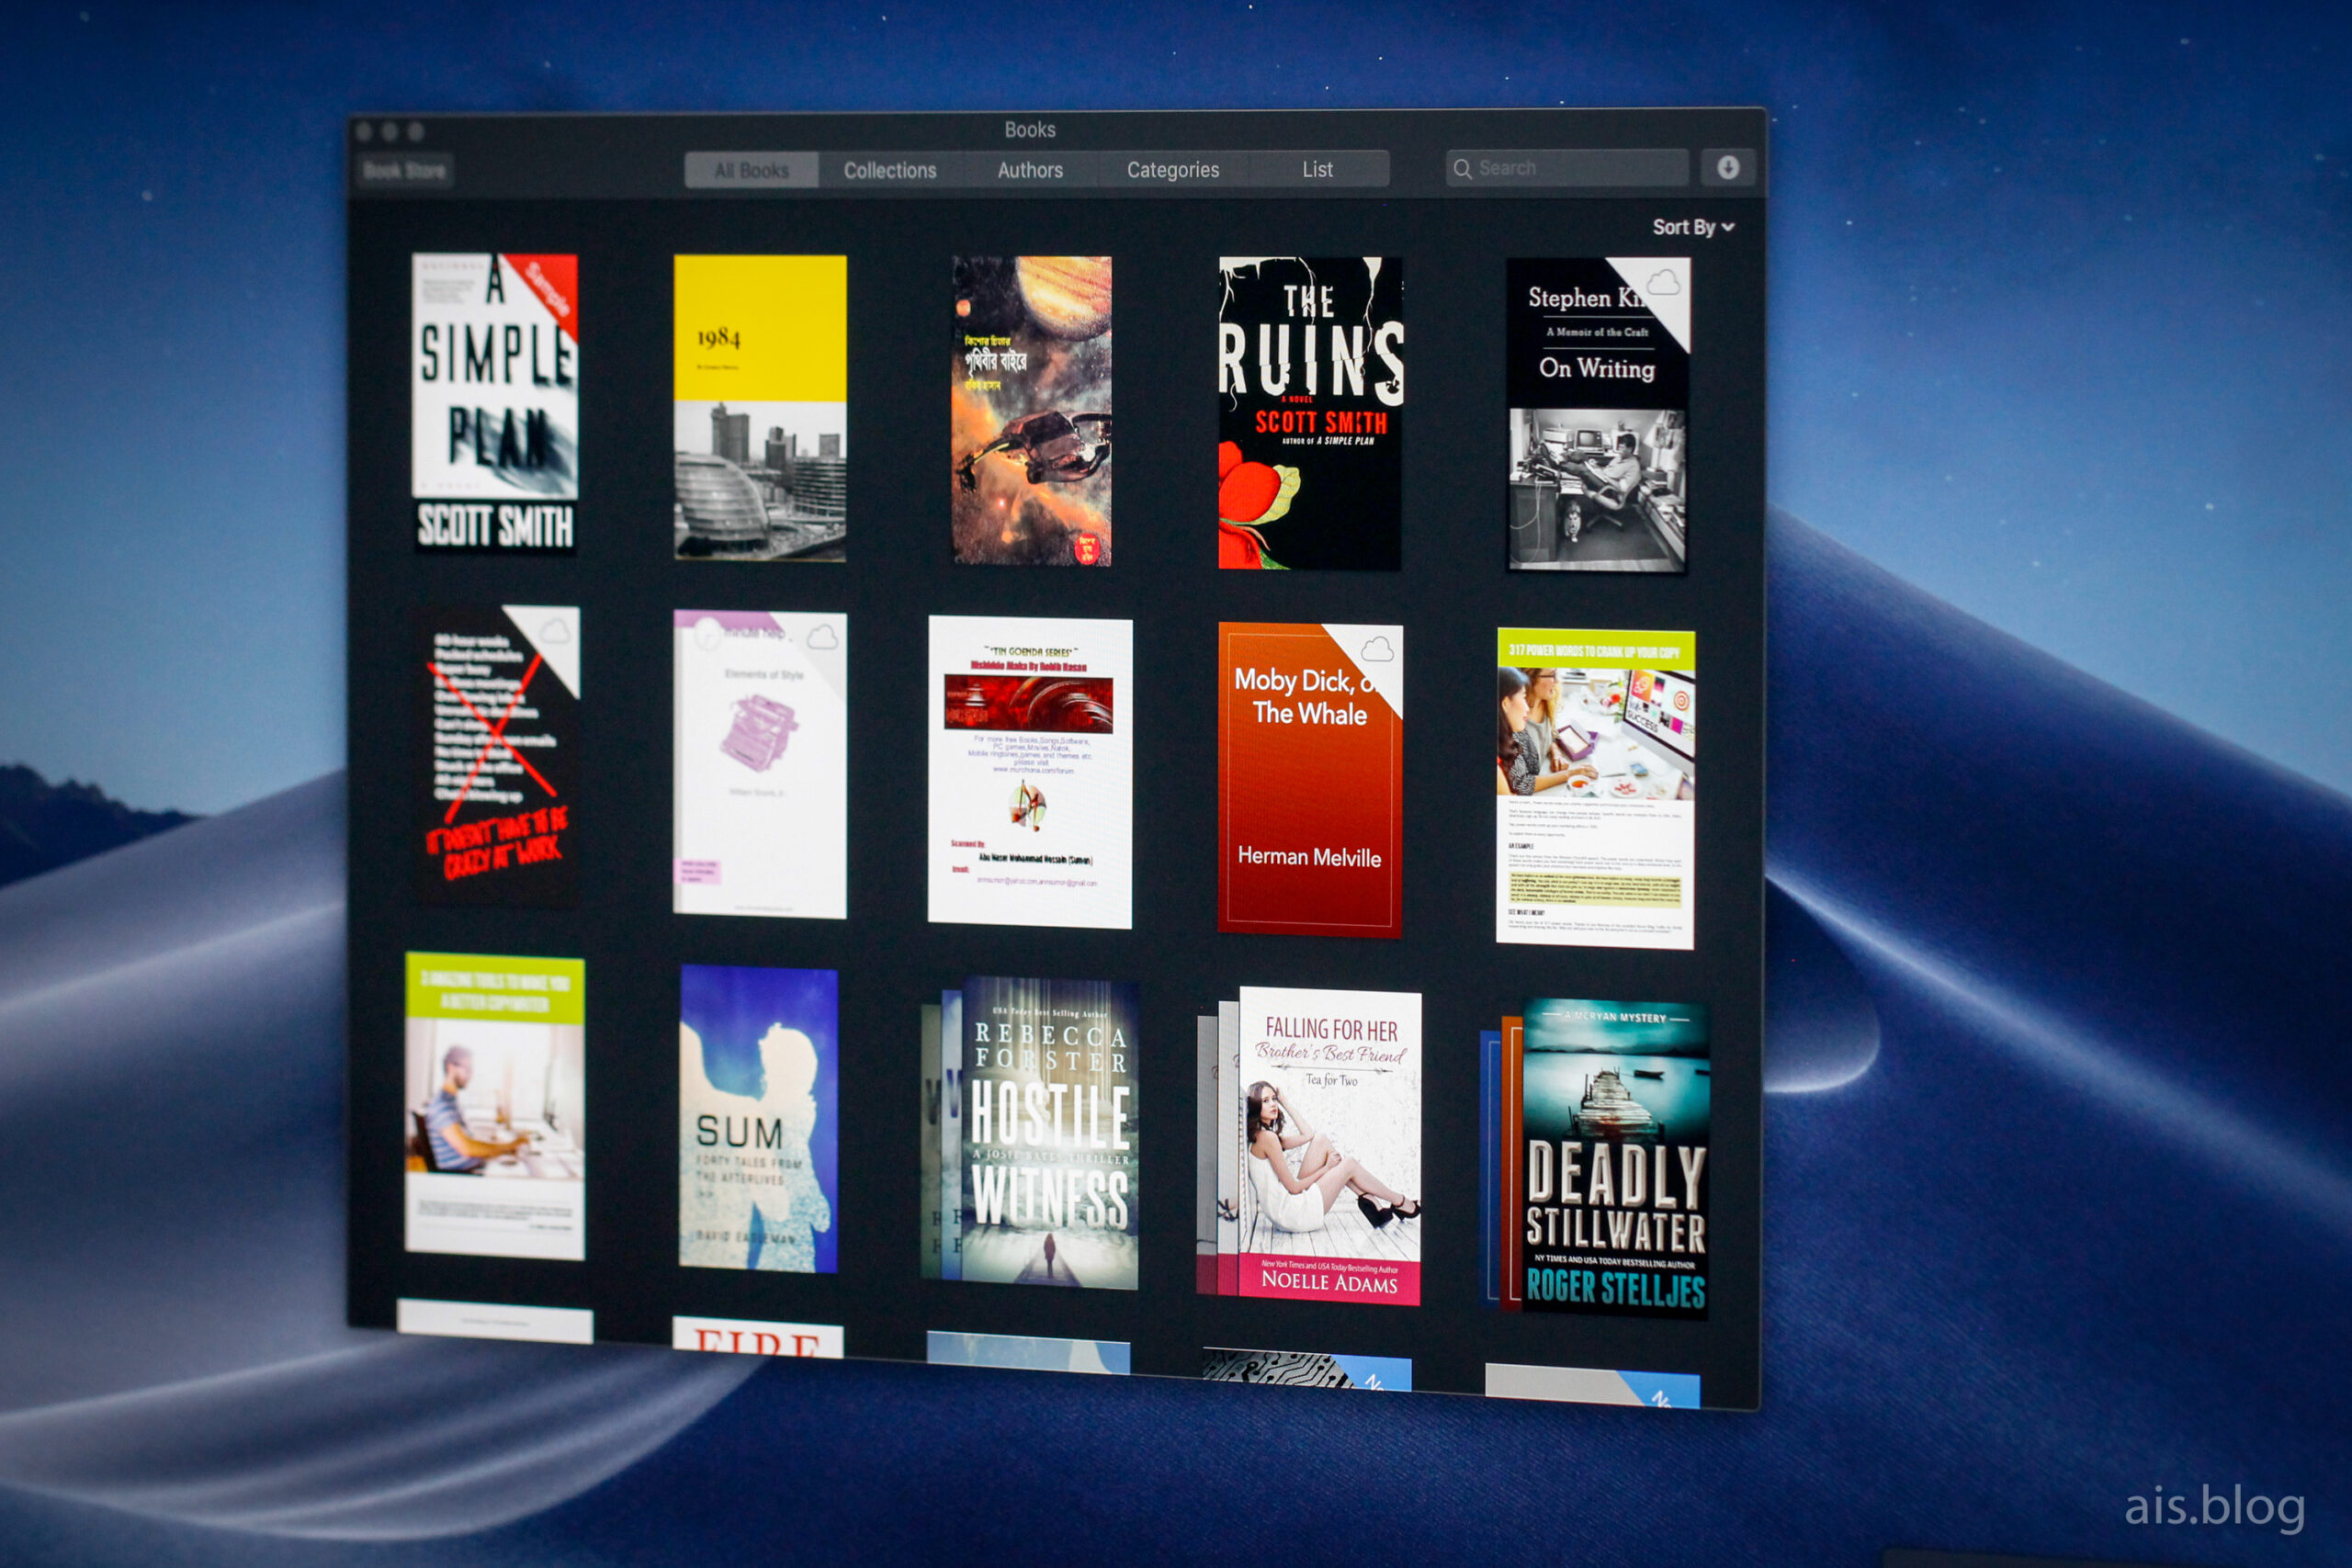Focus the Search field
2352x1568 pixels.
(x=1567, y=168)
